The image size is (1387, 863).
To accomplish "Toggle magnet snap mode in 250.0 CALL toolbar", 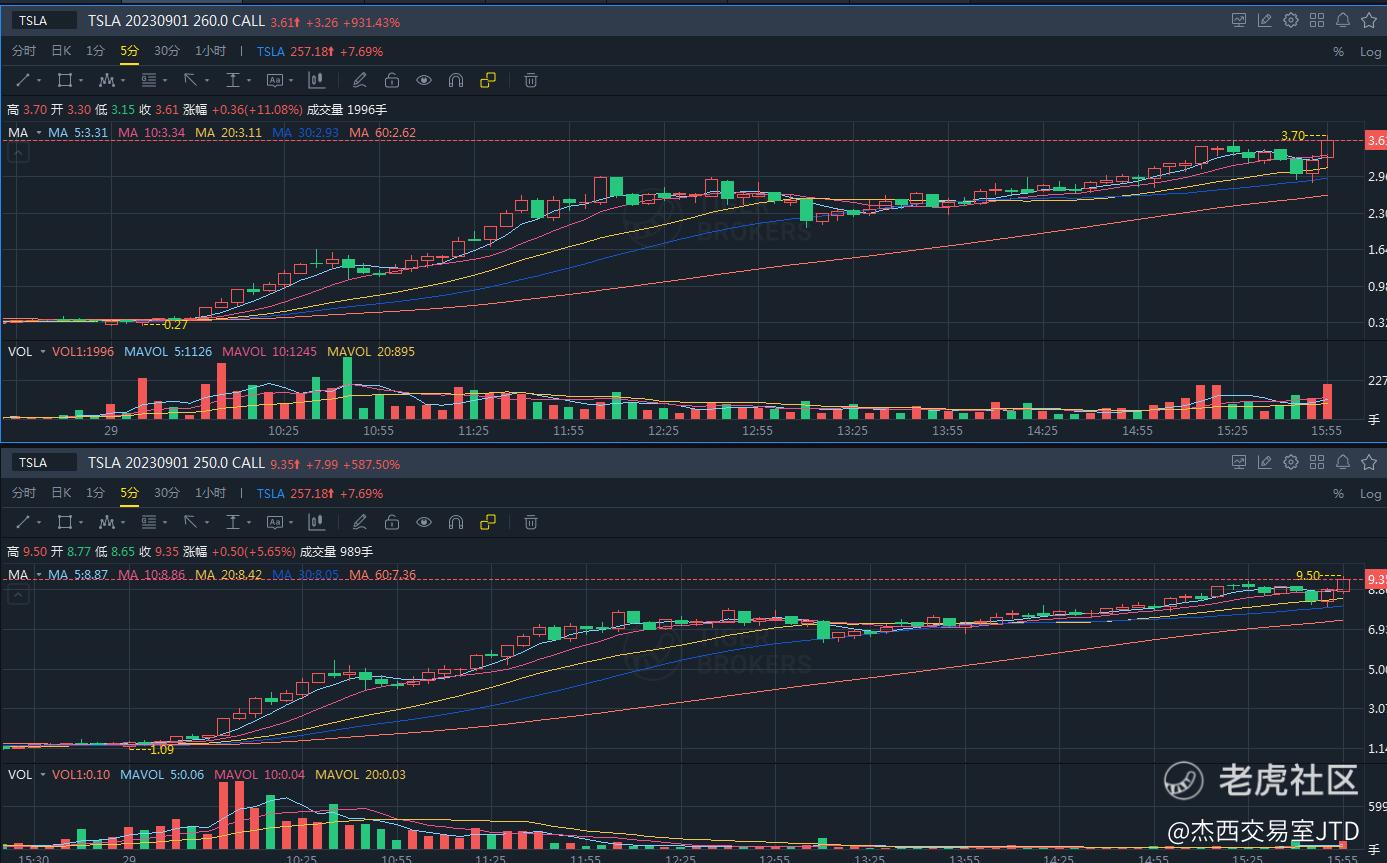I will coord(456,522).
